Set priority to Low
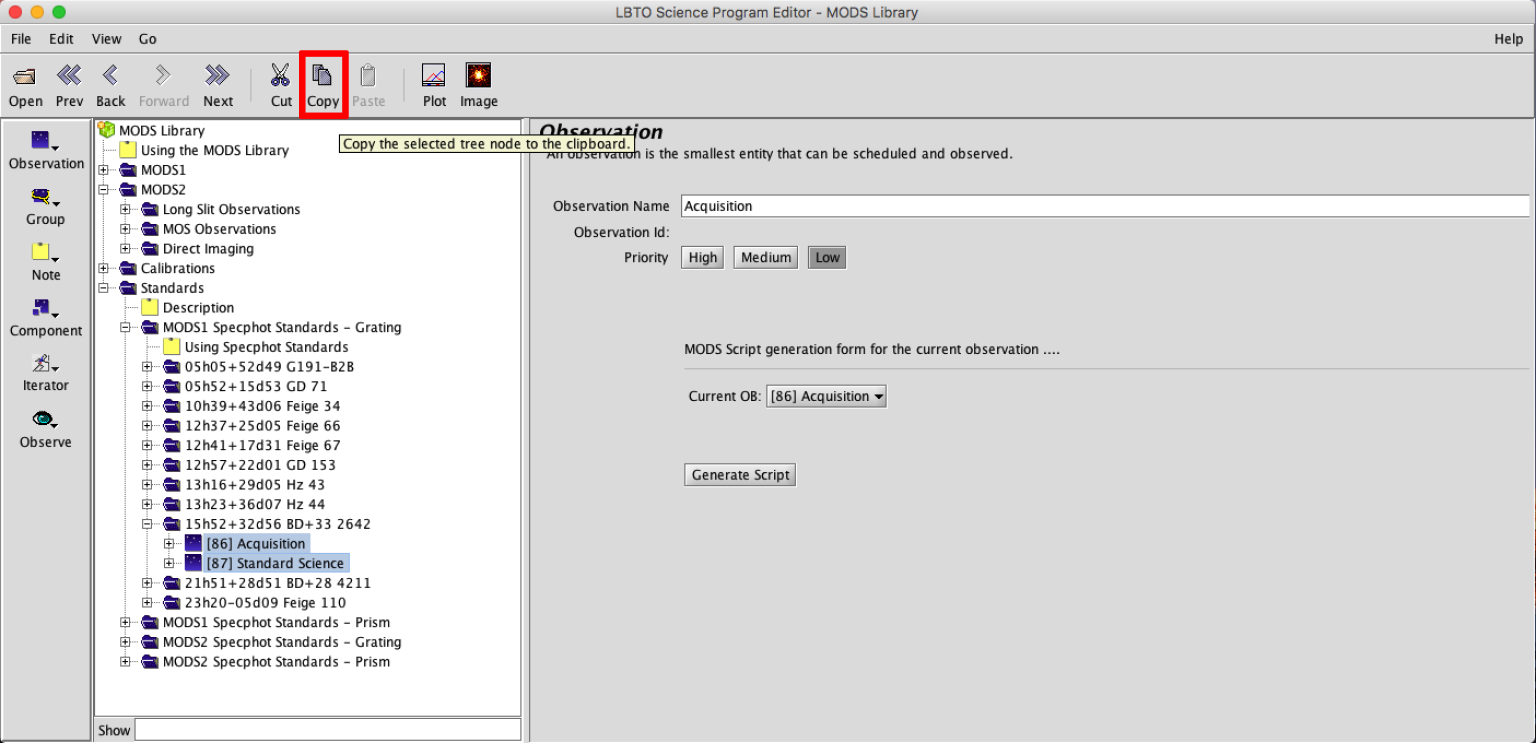 (827, 258)
